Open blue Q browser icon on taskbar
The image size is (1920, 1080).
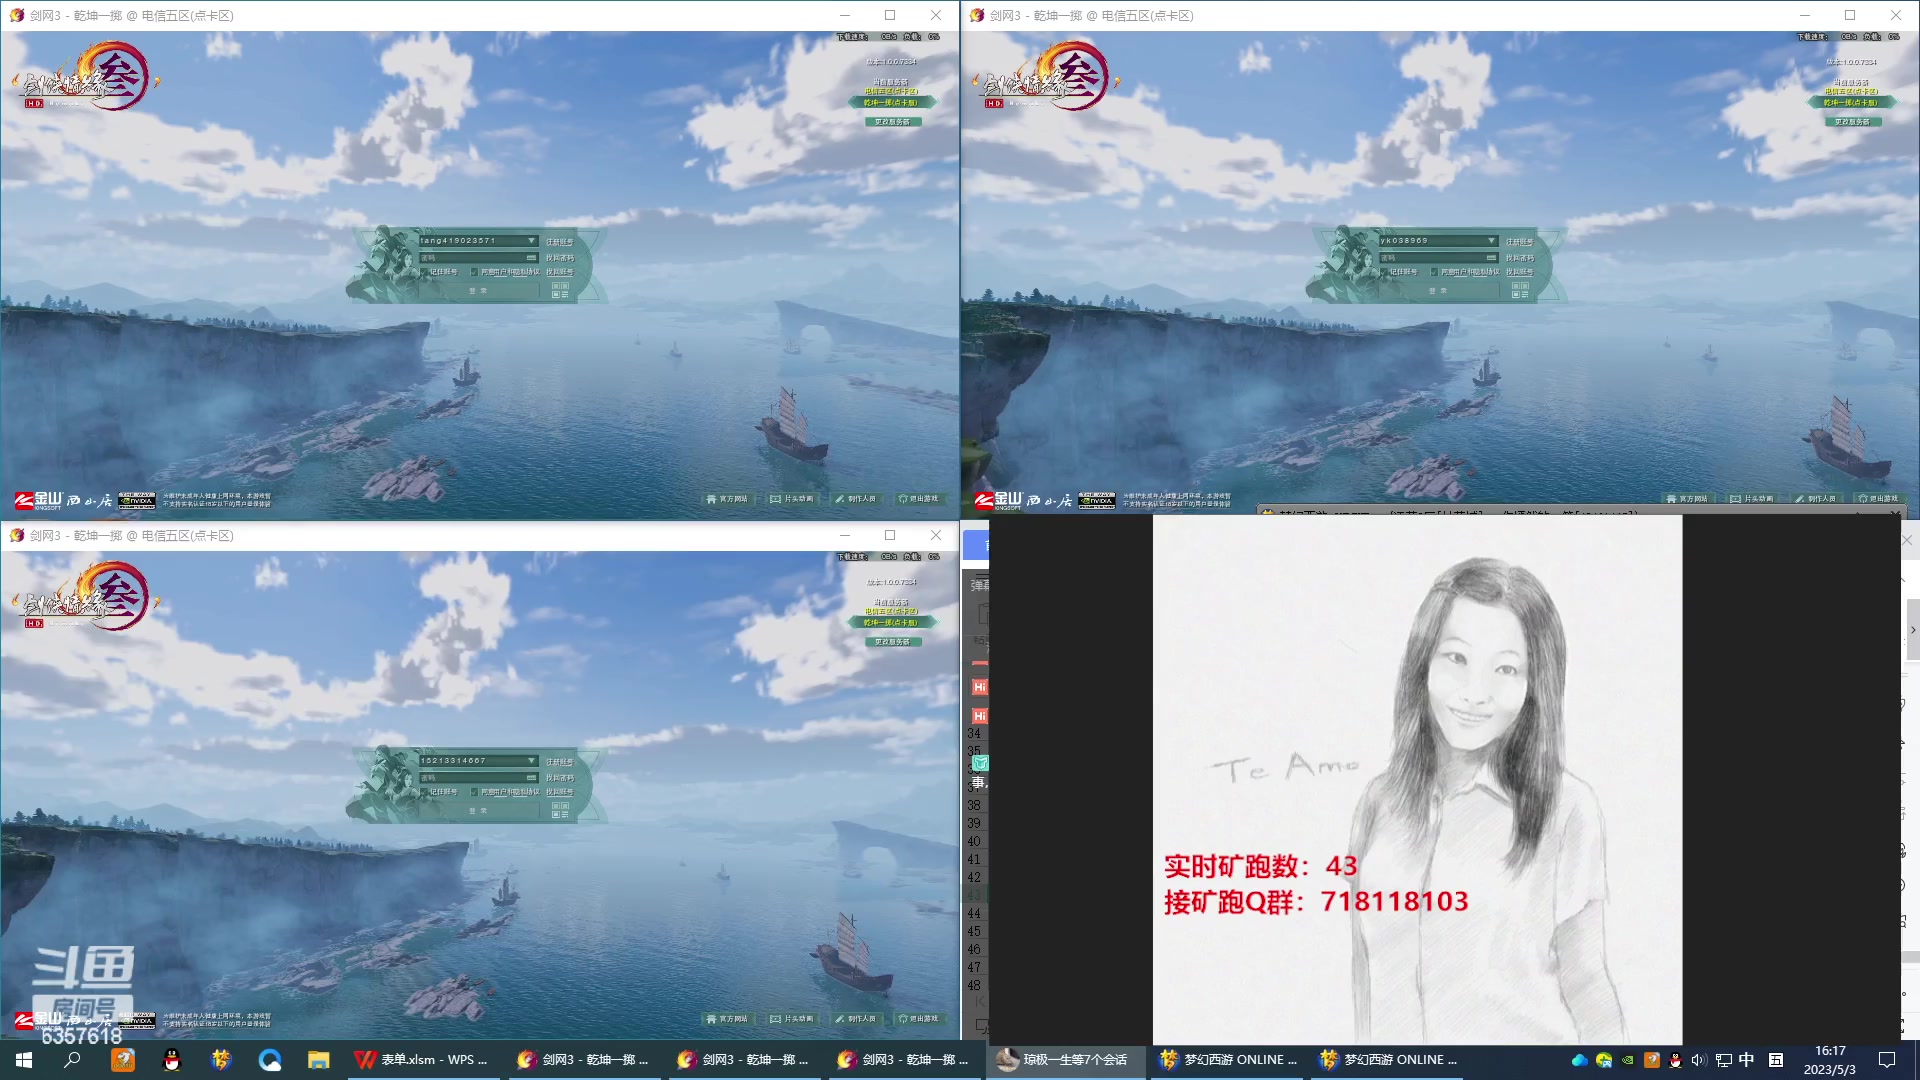pos(270,1060)
